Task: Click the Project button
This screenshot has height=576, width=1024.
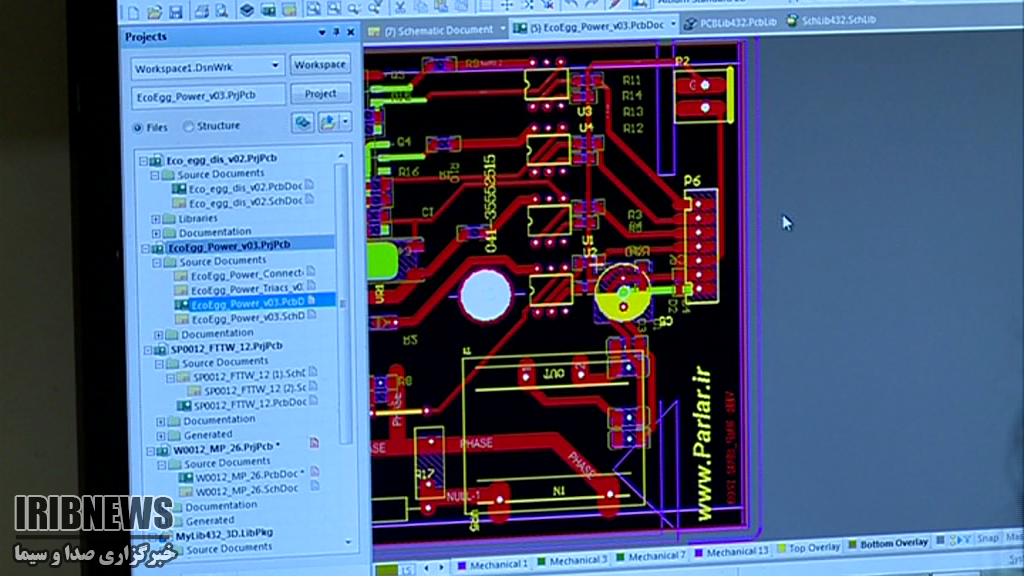Action: 320,94
